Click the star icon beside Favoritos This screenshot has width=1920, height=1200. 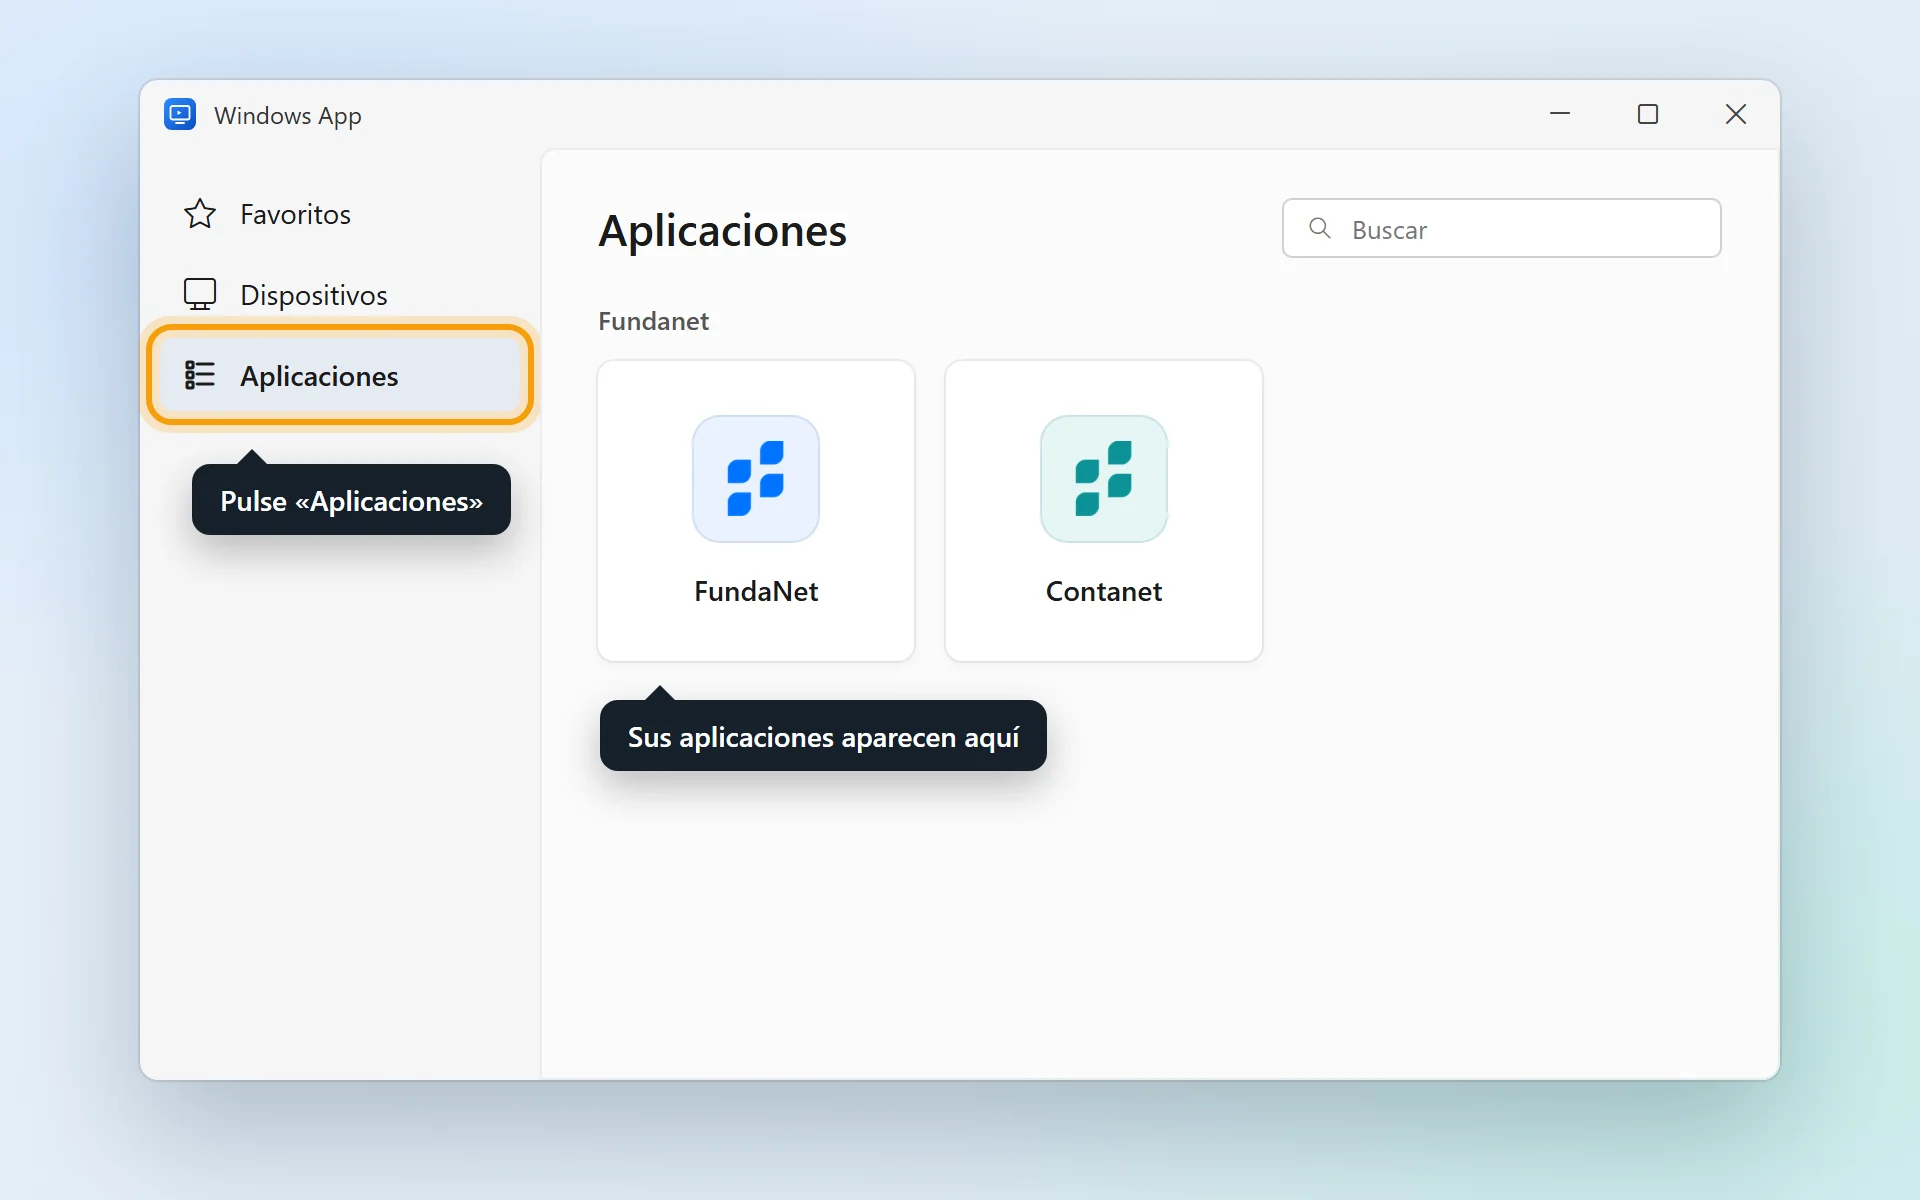click(200, 214)
